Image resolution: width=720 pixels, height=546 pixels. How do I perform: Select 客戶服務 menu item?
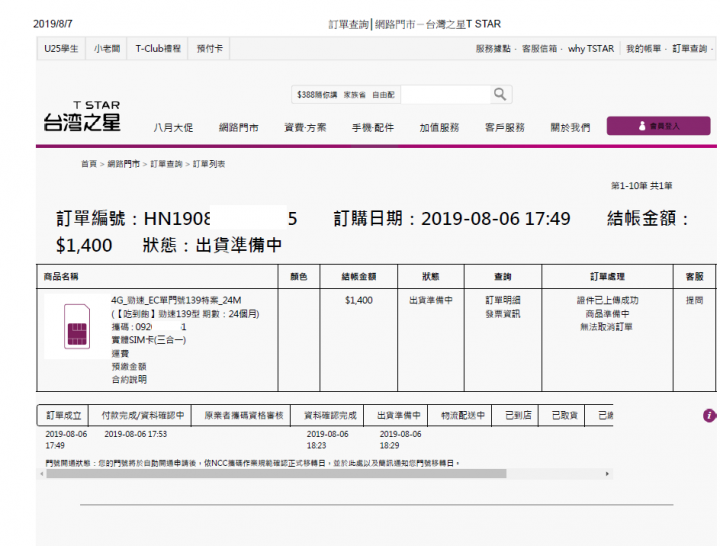[x=505, y=128]
